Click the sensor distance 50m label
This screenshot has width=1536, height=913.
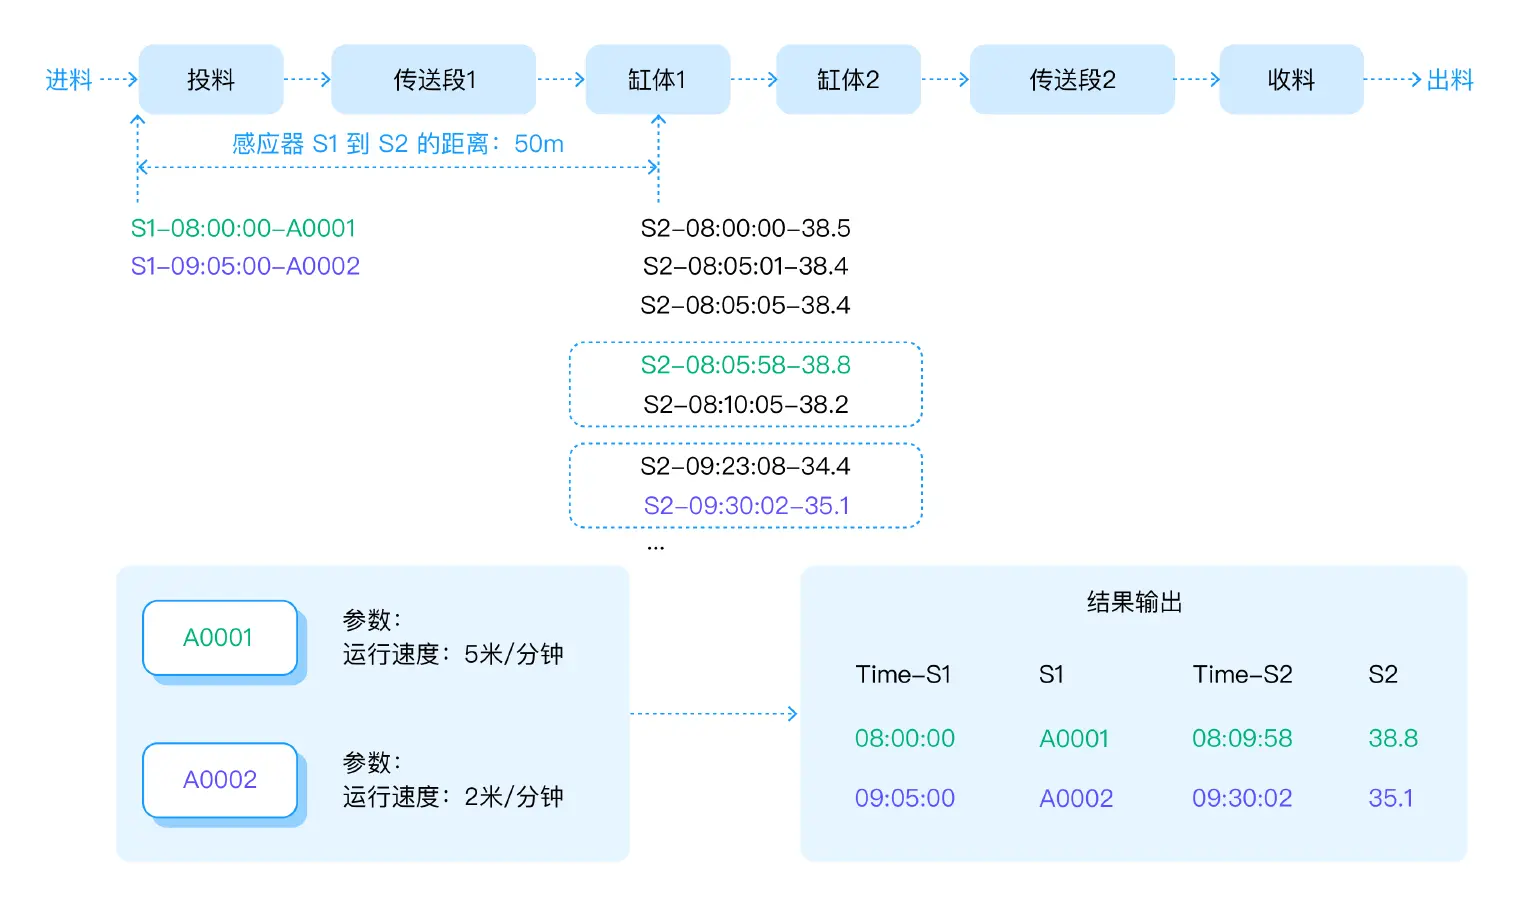(398, 144)
